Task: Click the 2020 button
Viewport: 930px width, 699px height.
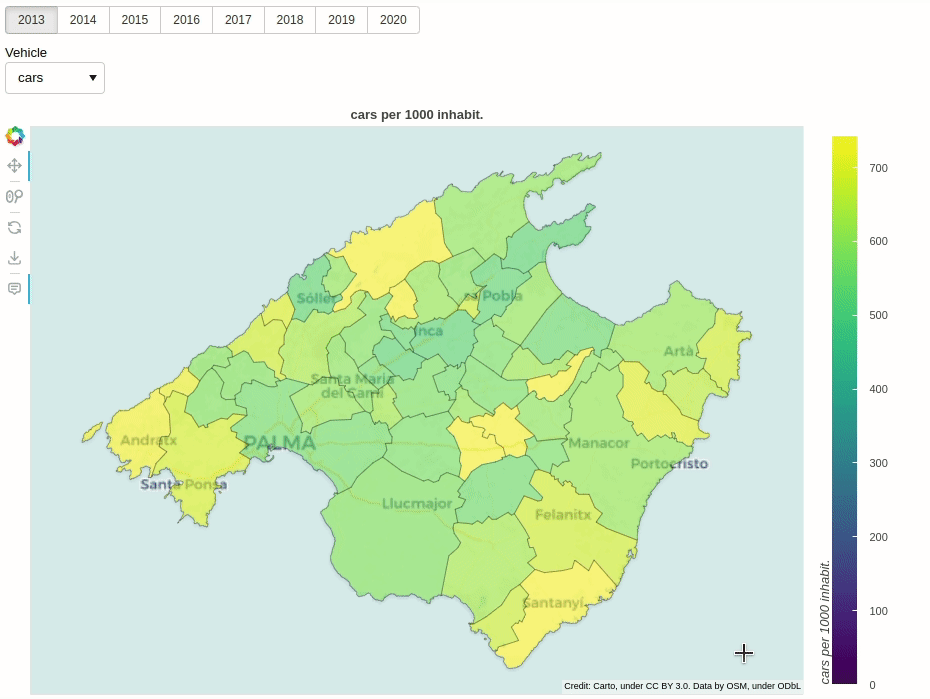Action: pos(393,19)
